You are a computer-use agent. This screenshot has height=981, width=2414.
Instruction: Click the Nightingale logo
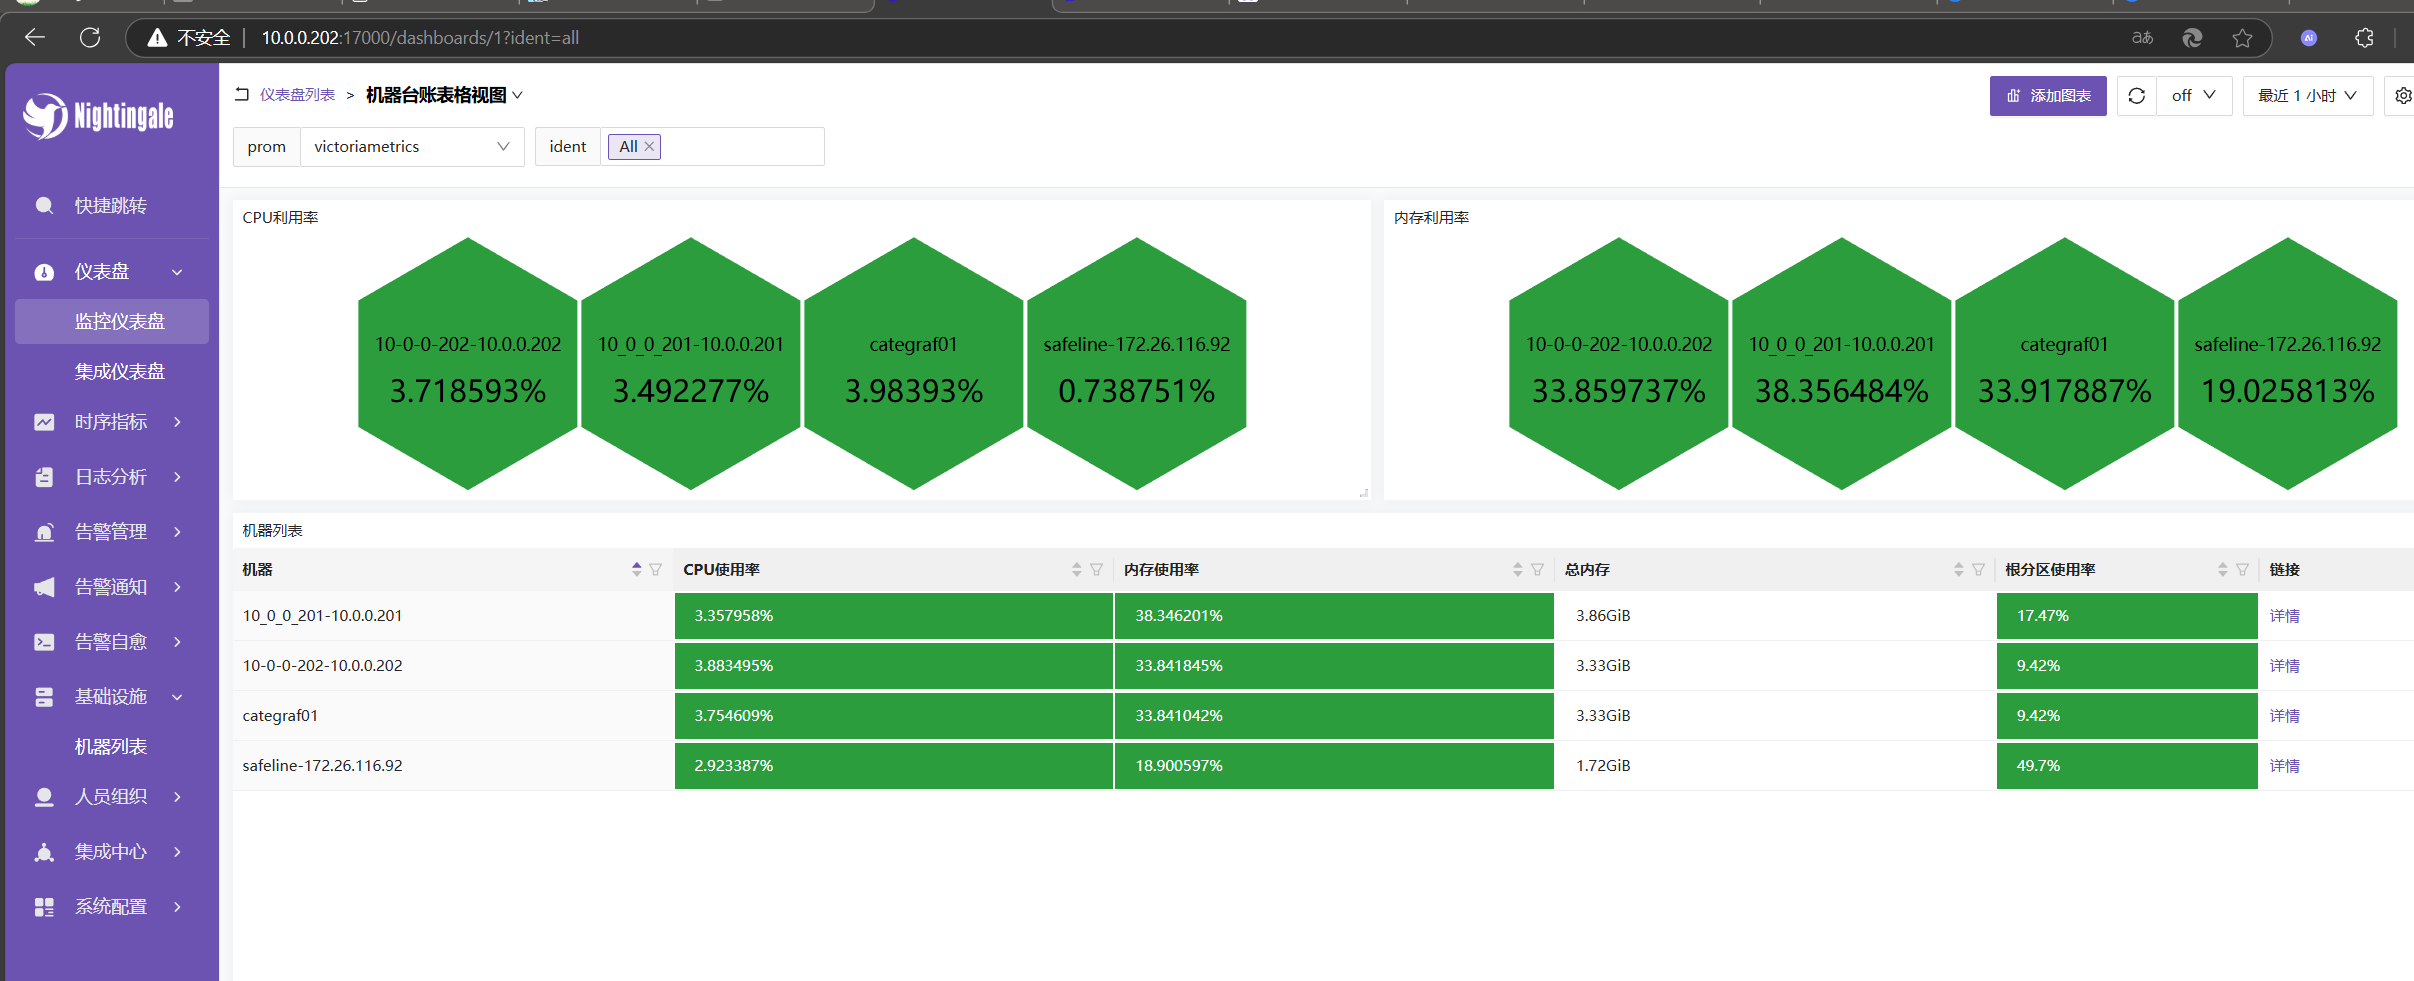tap(98, 117)
